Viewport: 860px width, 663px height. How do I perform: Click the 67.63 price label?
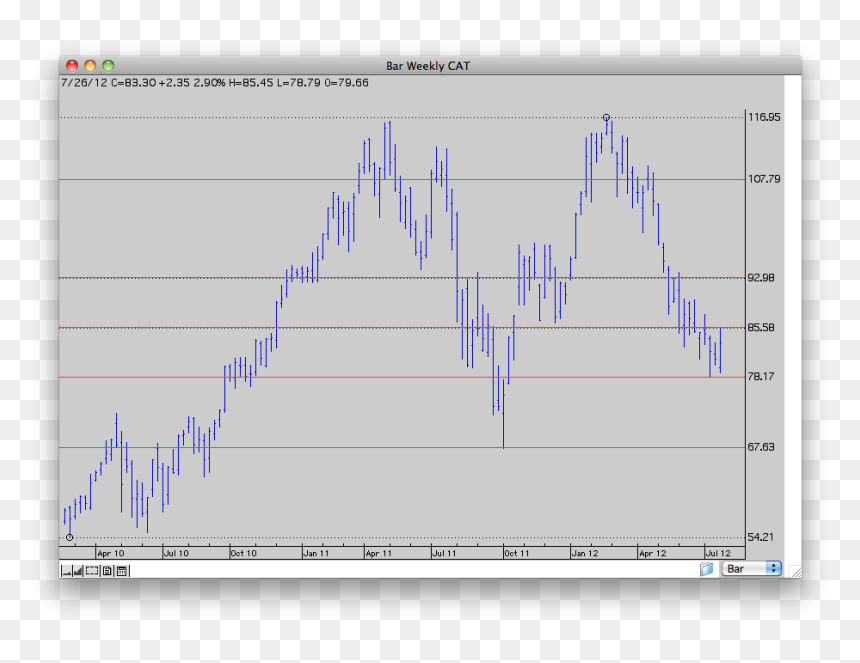[x=761, y=447]
